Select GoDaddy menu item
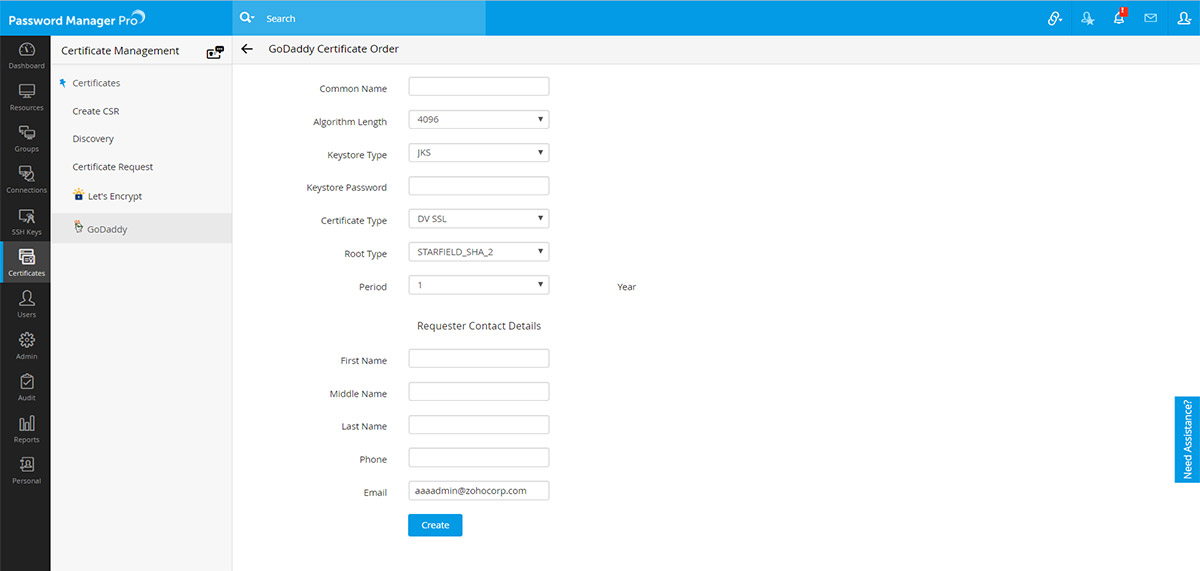 click(107, 229)
